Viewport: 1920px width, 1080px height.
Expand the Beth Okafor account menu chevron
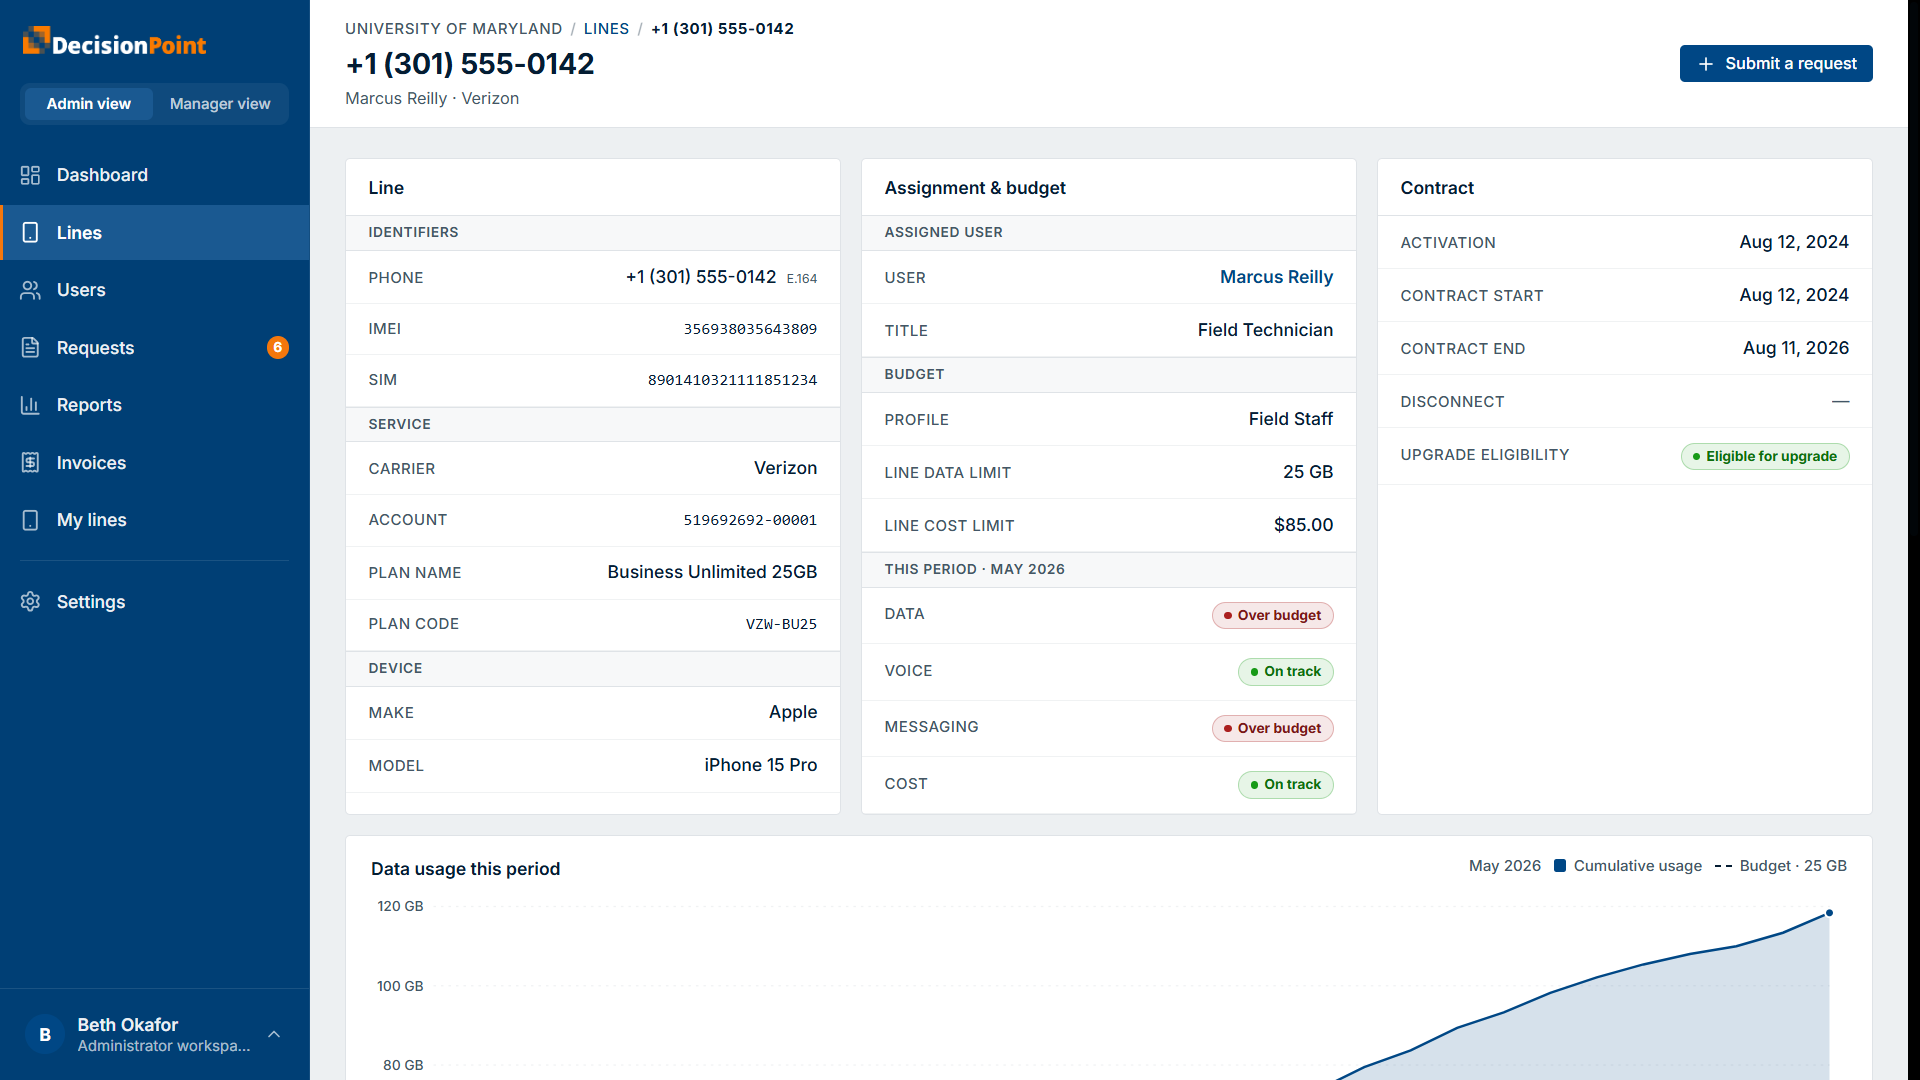click(x=274, y=1035)
